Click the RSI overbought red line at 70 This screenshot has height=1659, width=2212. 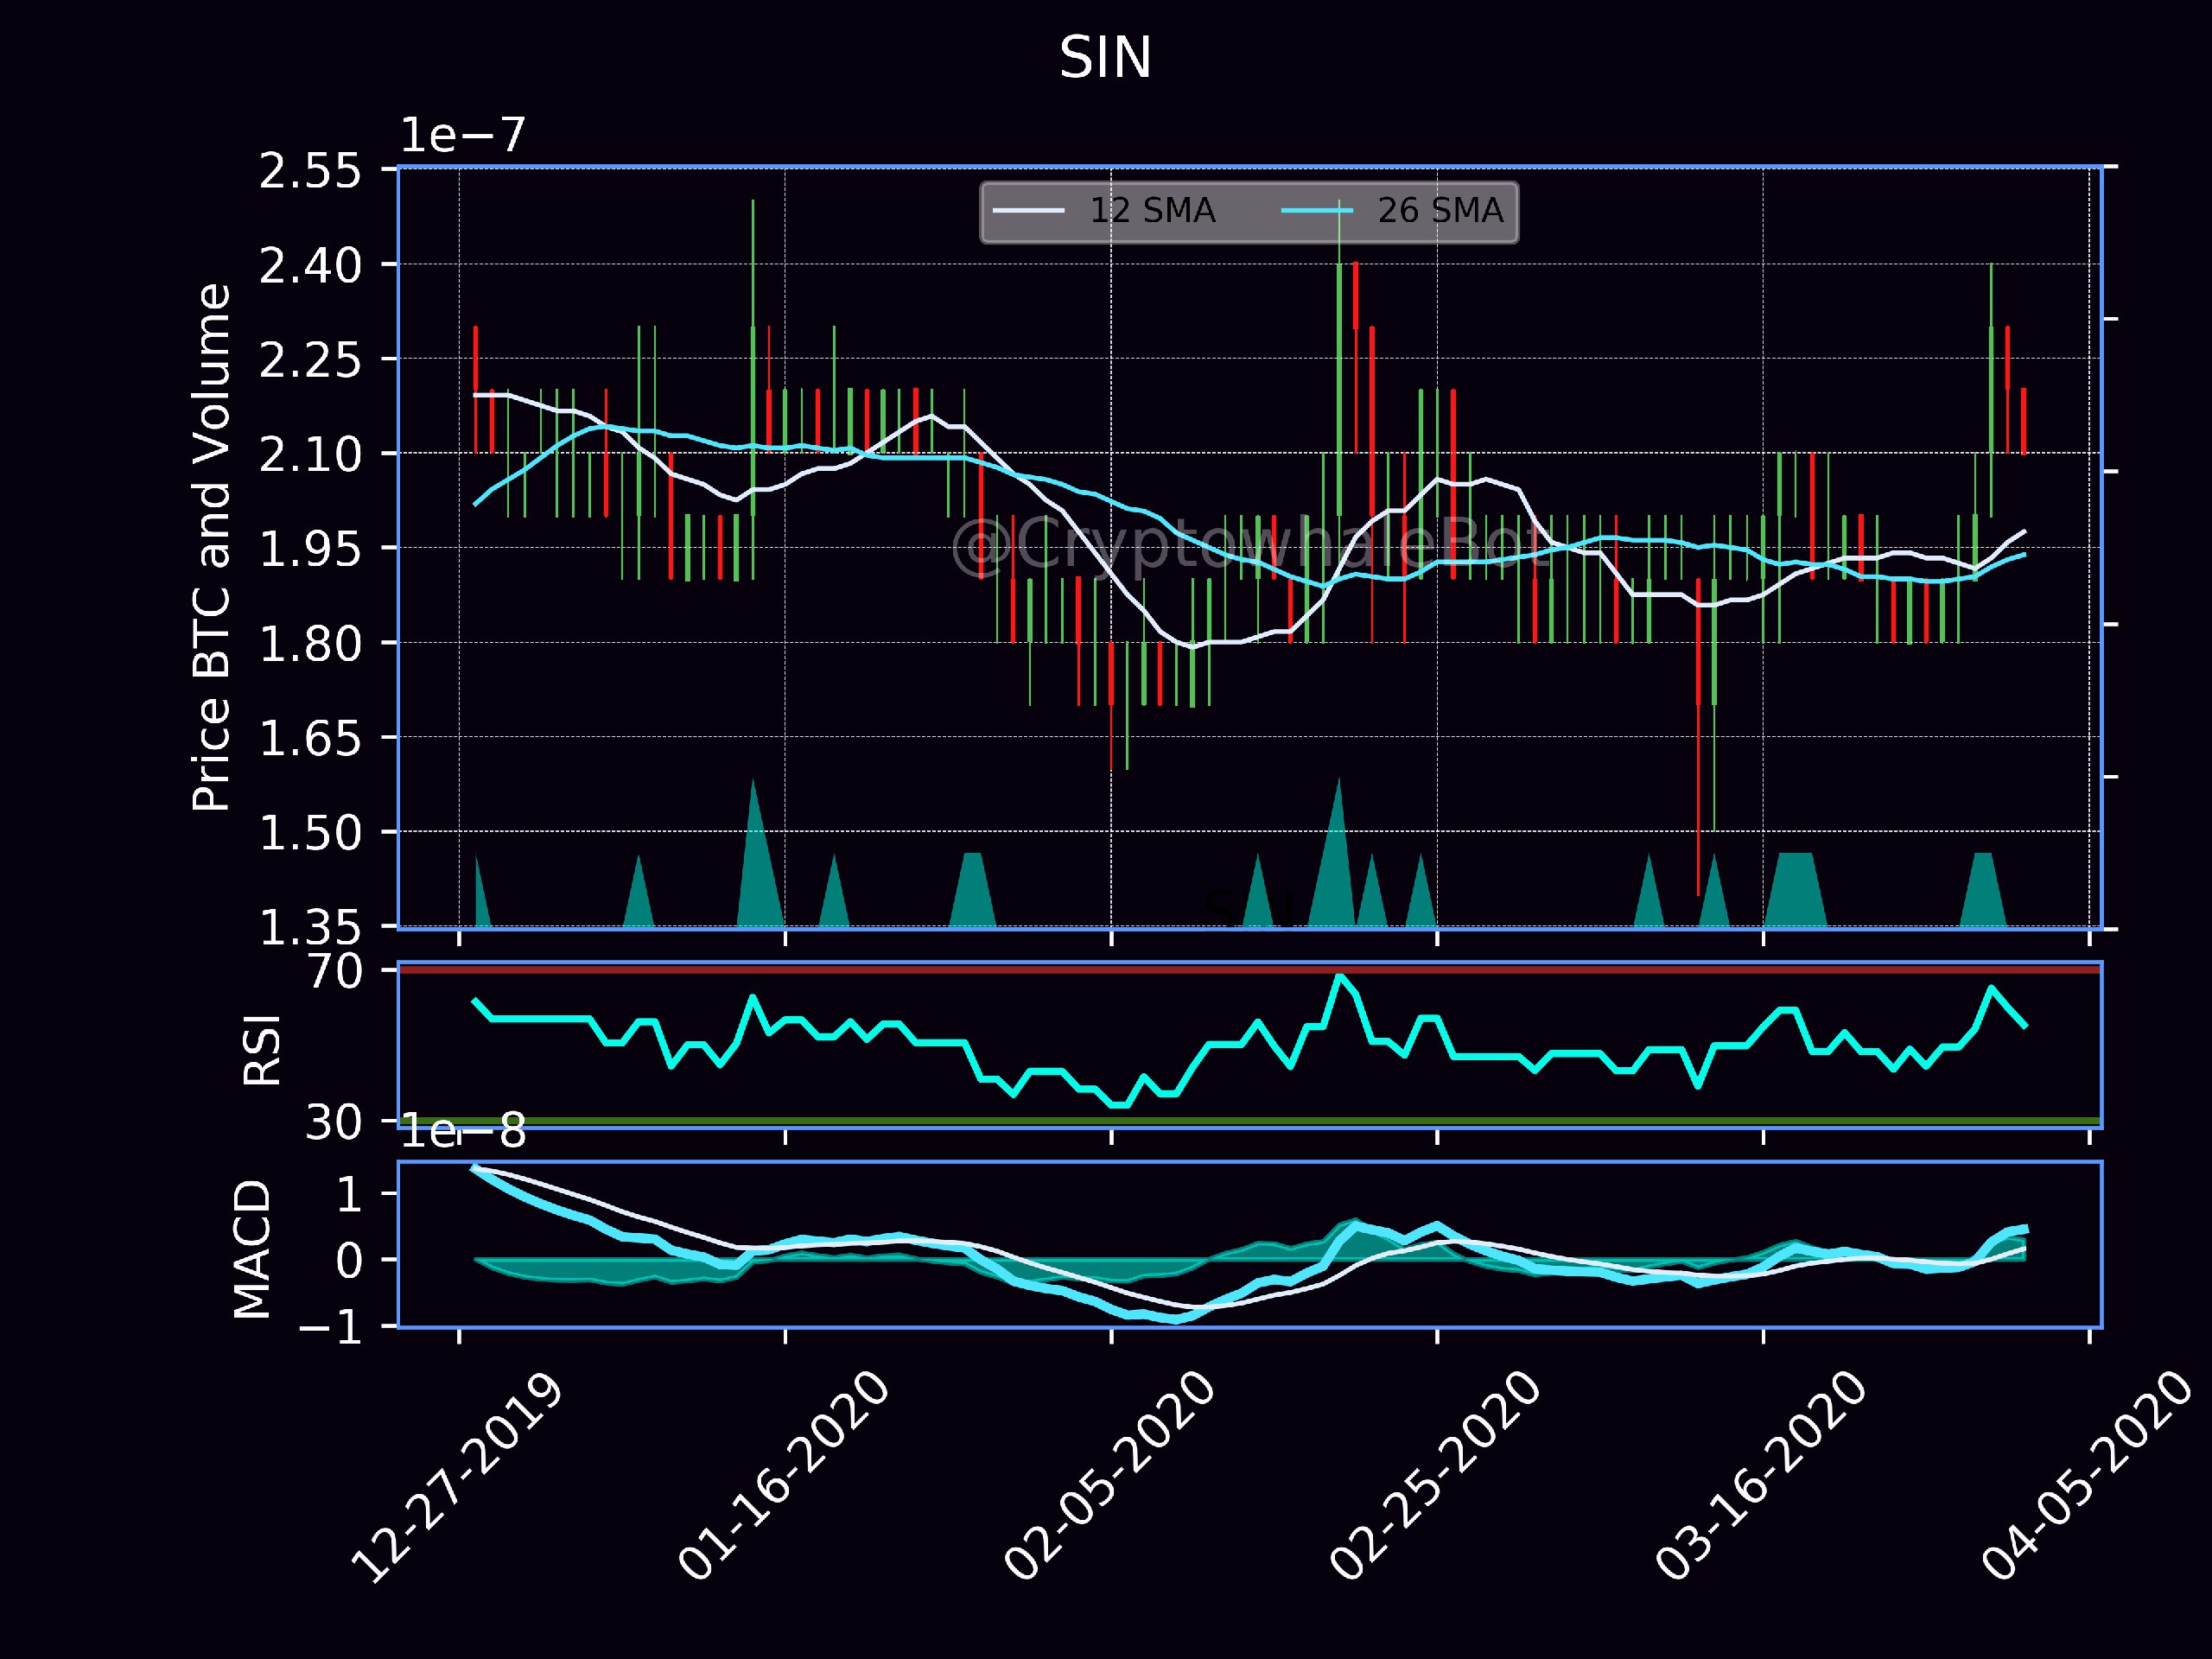1250,970
